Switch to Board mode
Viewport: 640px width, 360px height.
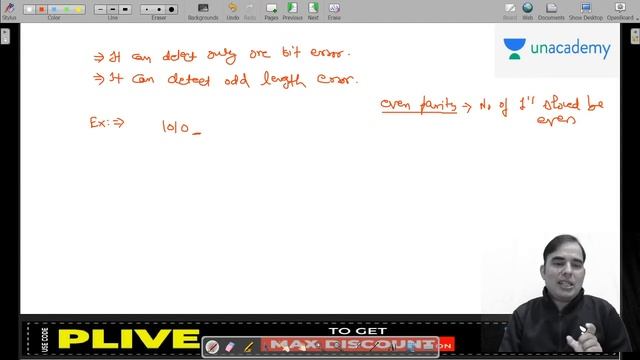(509, 11)
